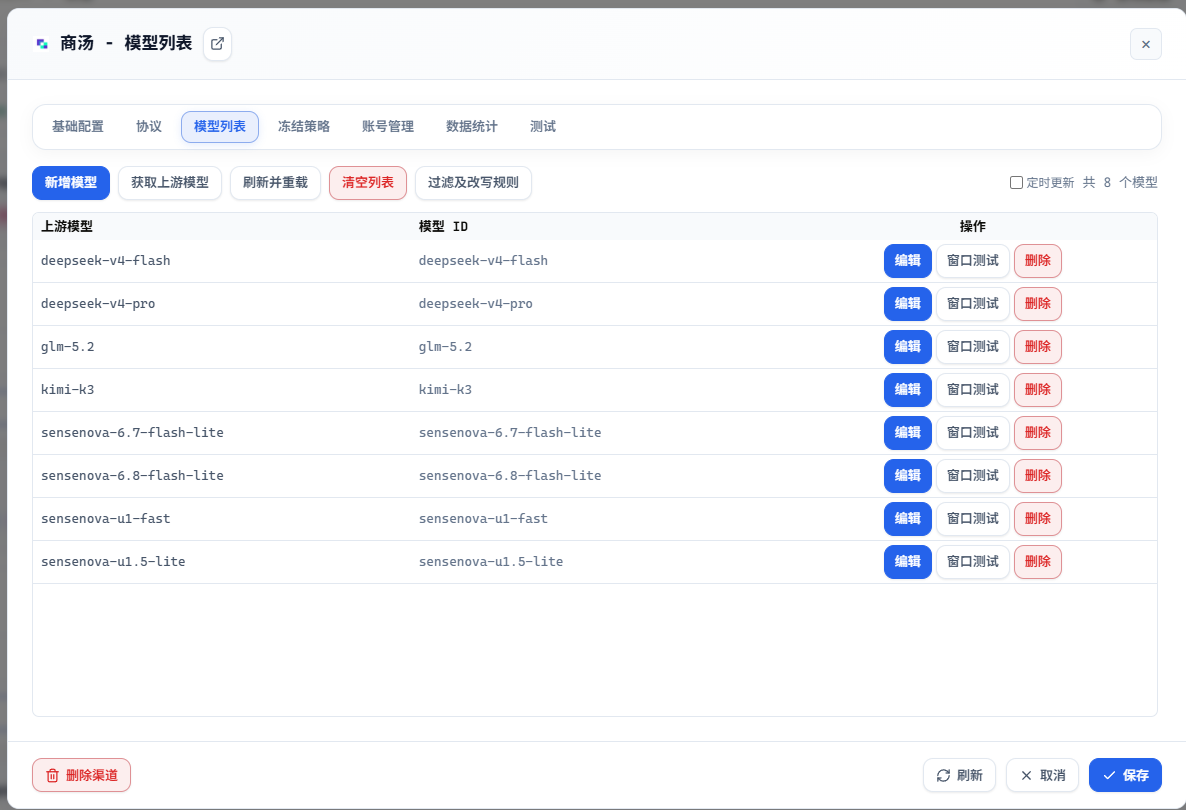This screenshot has height=810, width=1186.
Task: Edit the sensenova-u1.5-lite model
Action: tap(907, 563)
